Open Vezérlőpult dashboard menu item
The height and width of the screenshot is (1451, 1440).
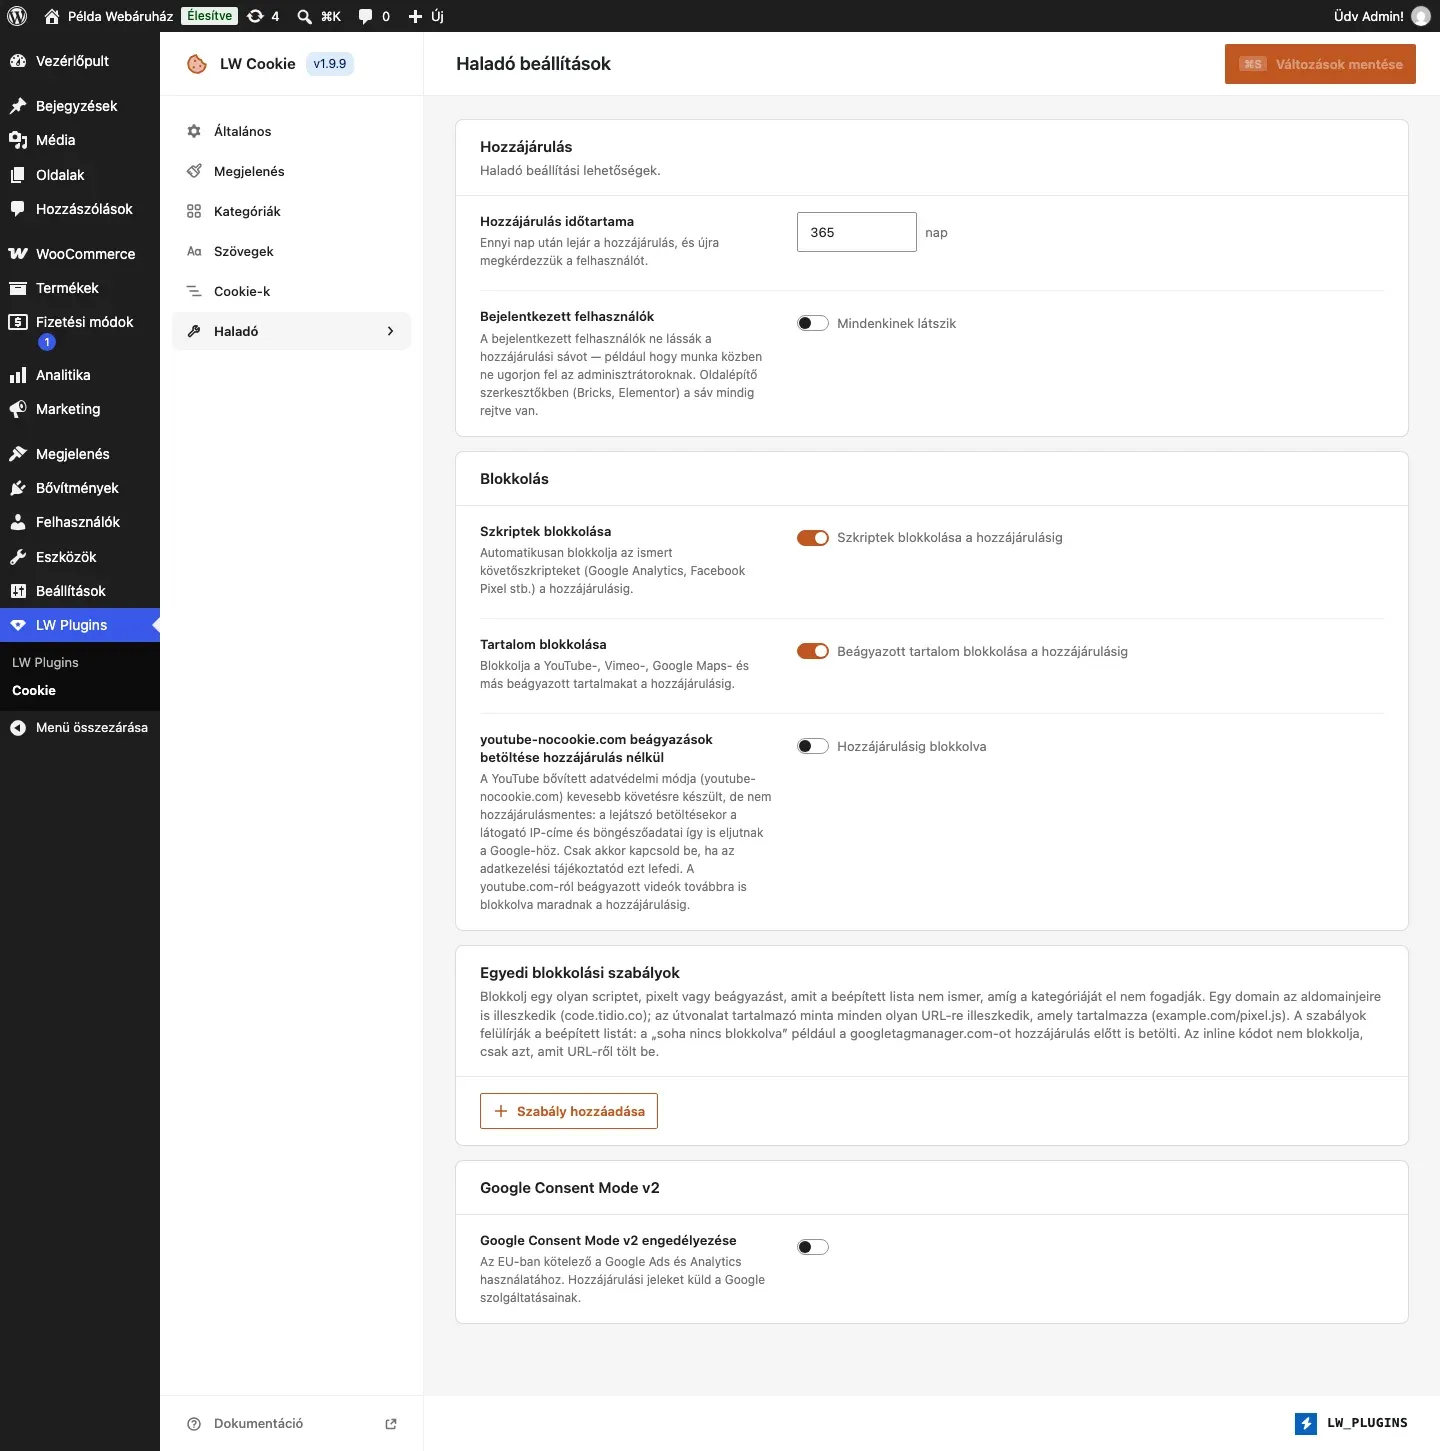pos(80,61)
